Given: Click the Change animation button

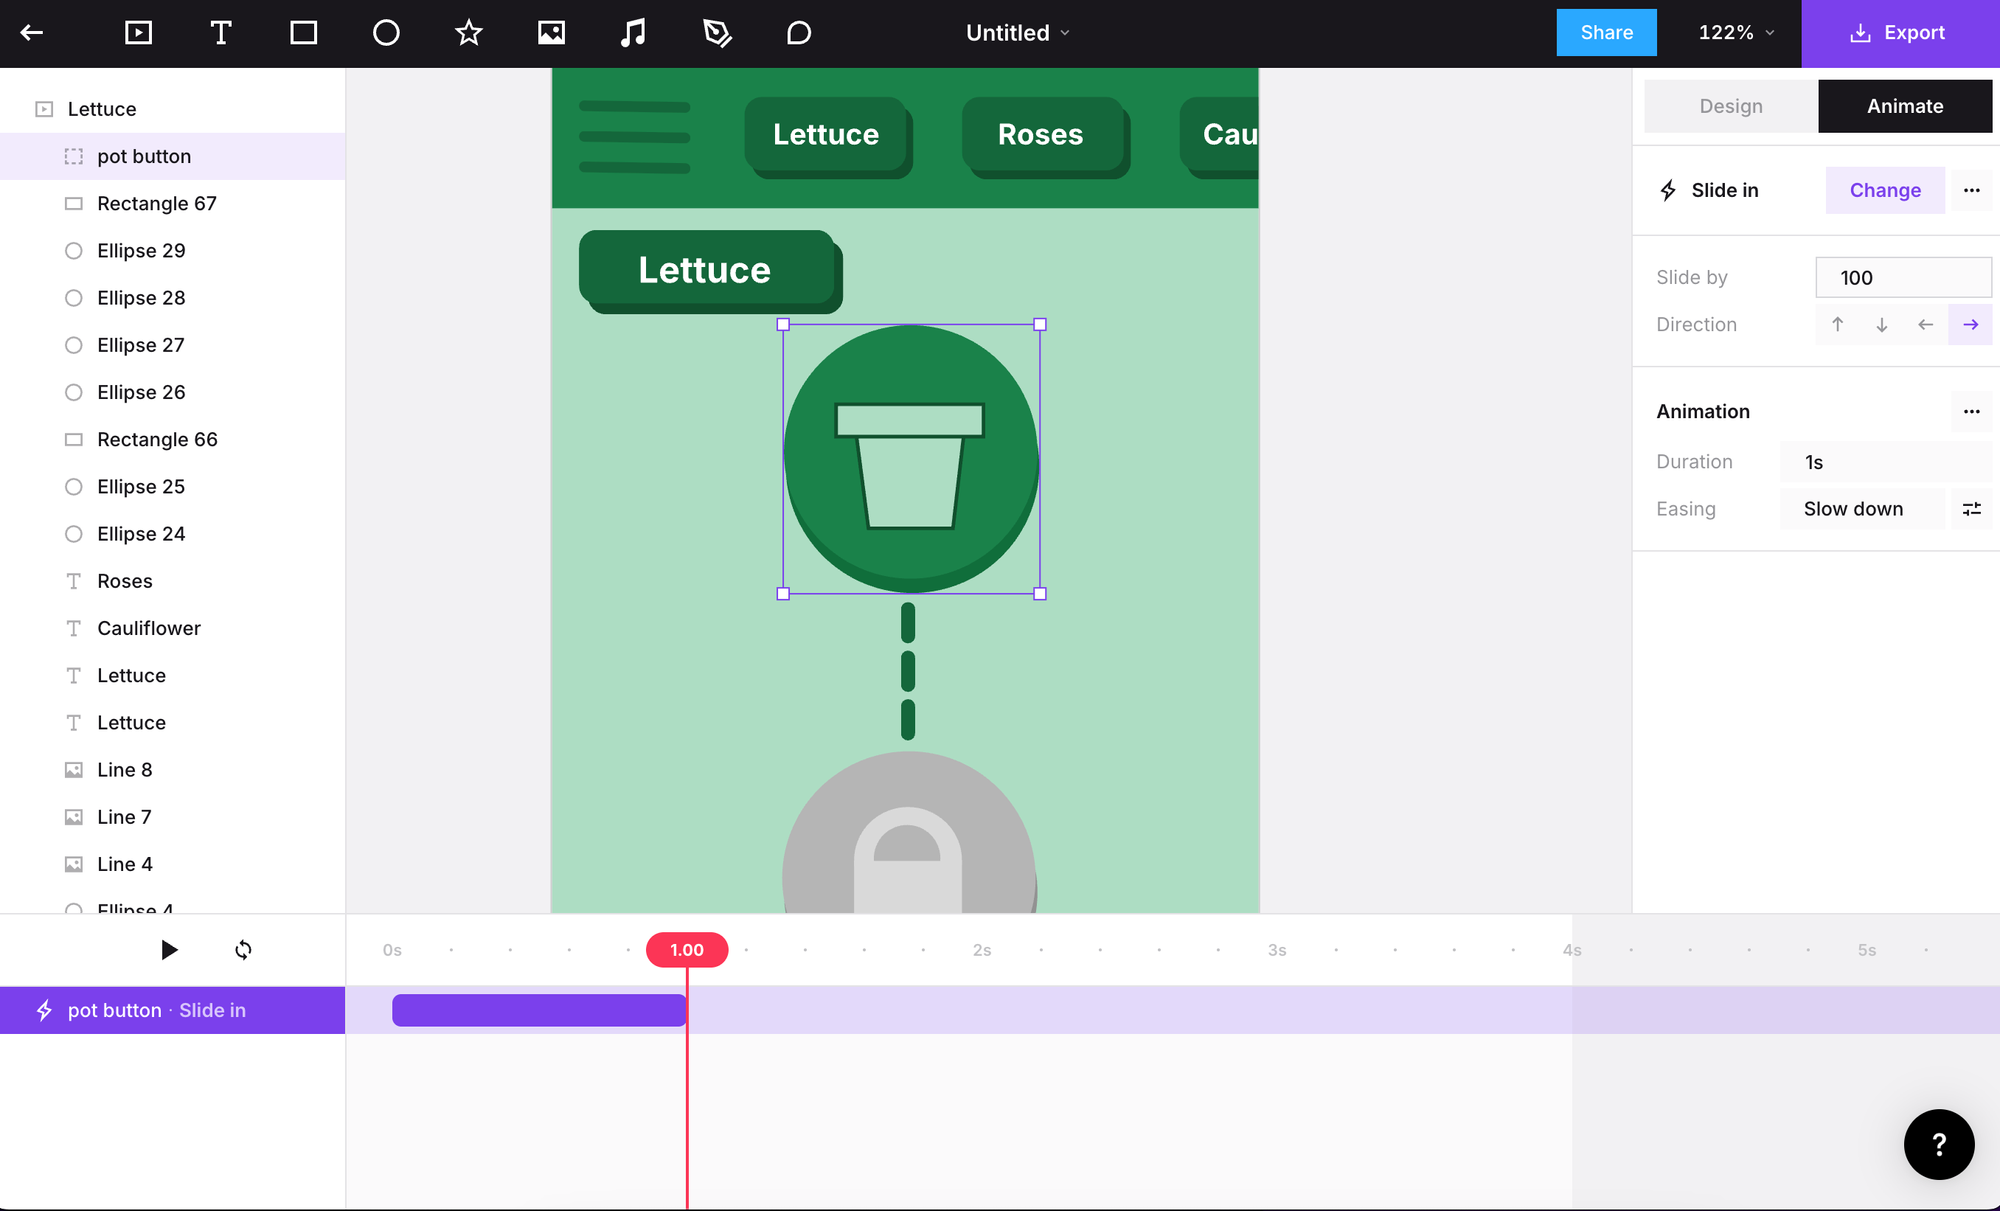Looking at the screenshot, I should (1884, 190).
